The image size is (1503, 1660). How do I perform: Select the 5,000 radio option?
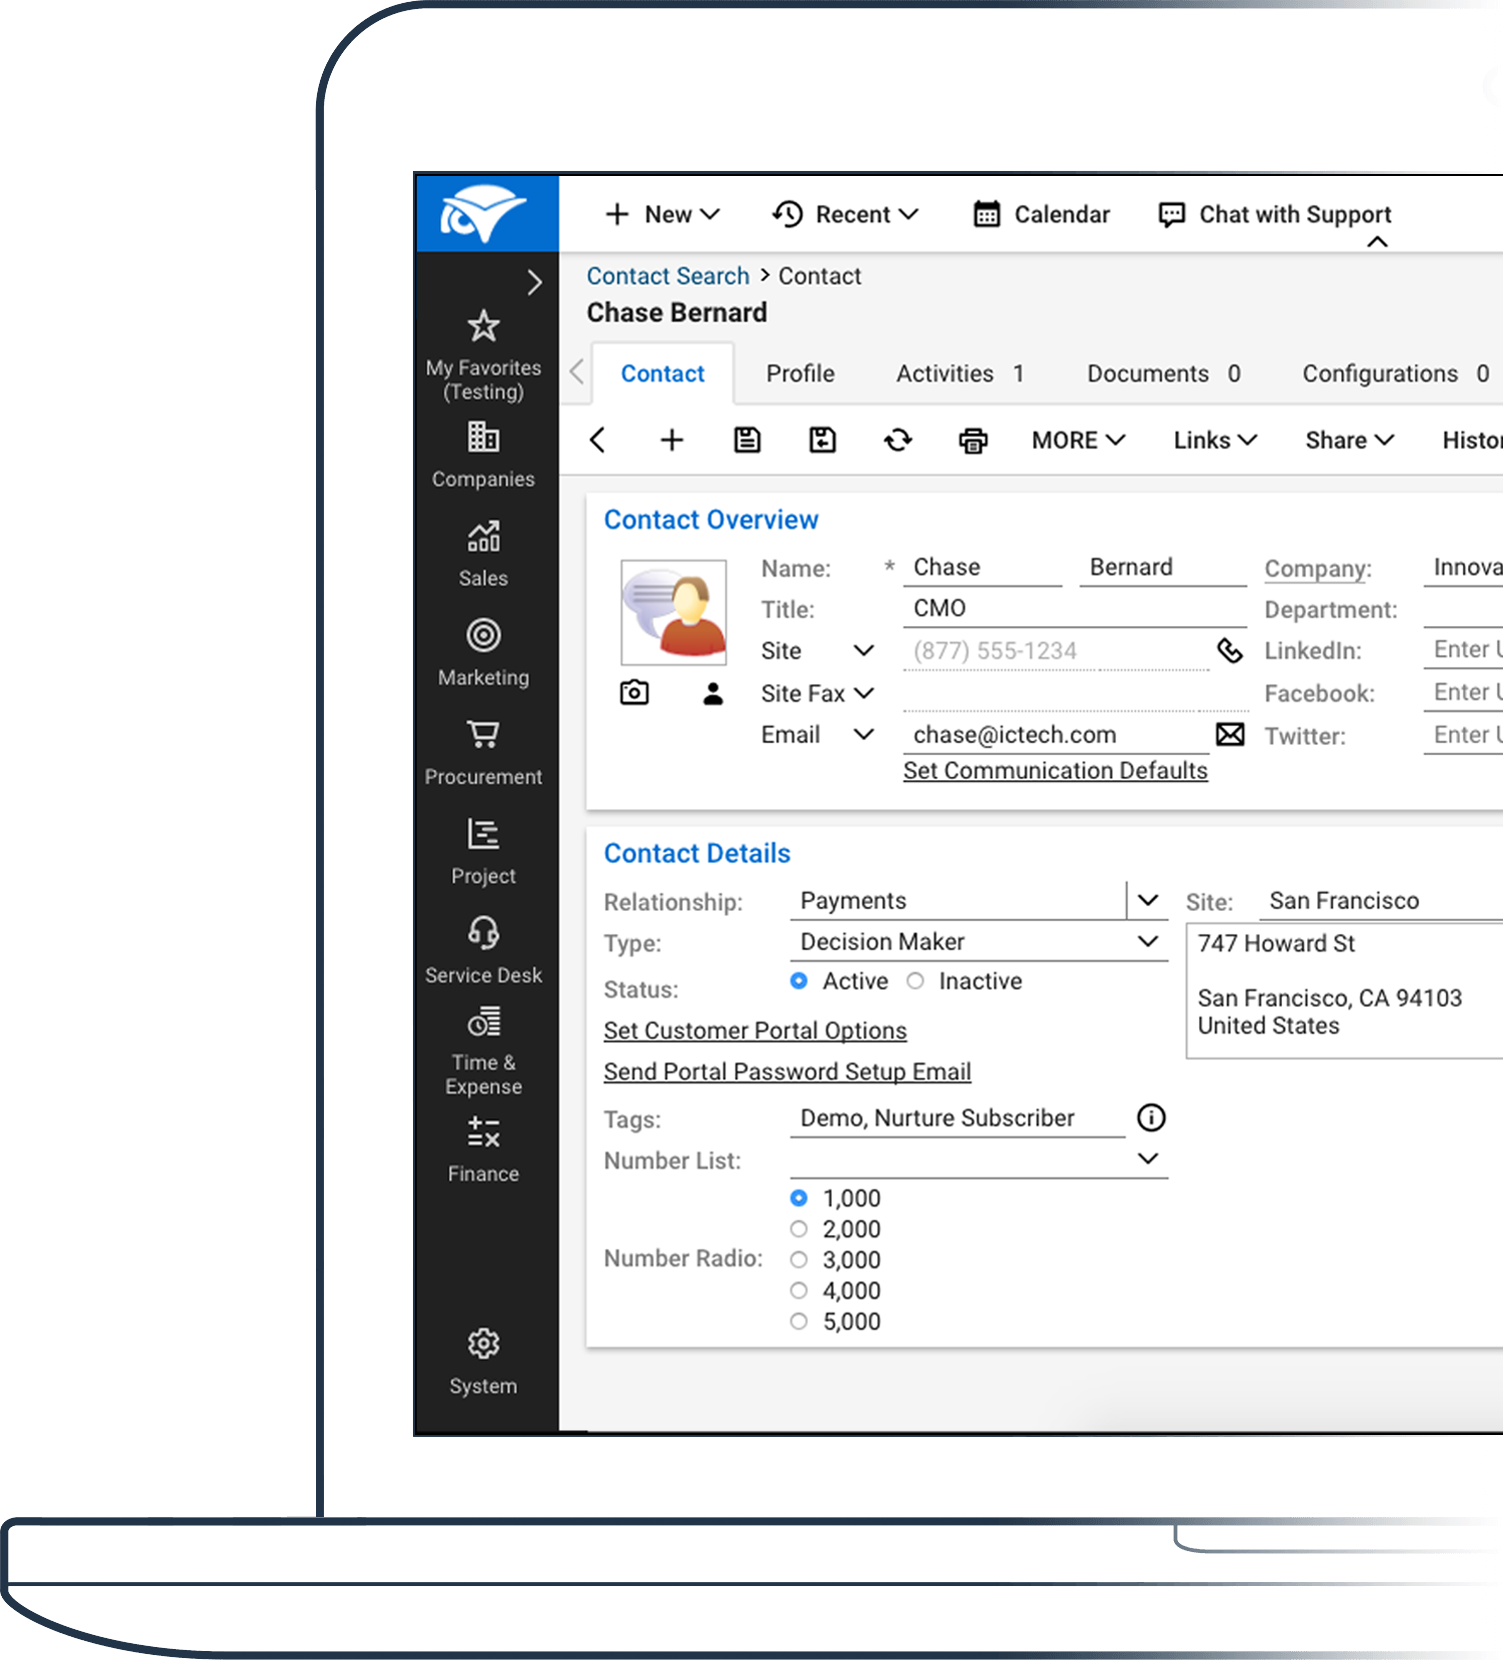[798, 1321]
